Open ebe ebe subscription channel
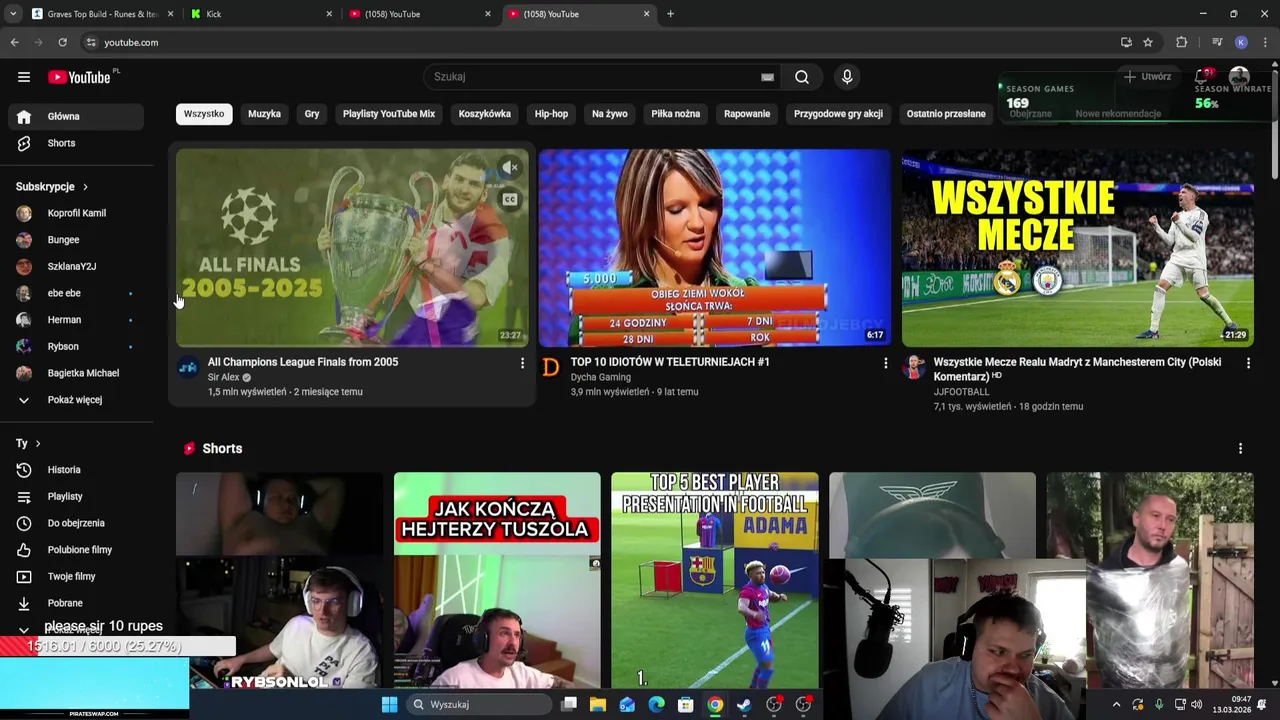 point(76,293)
